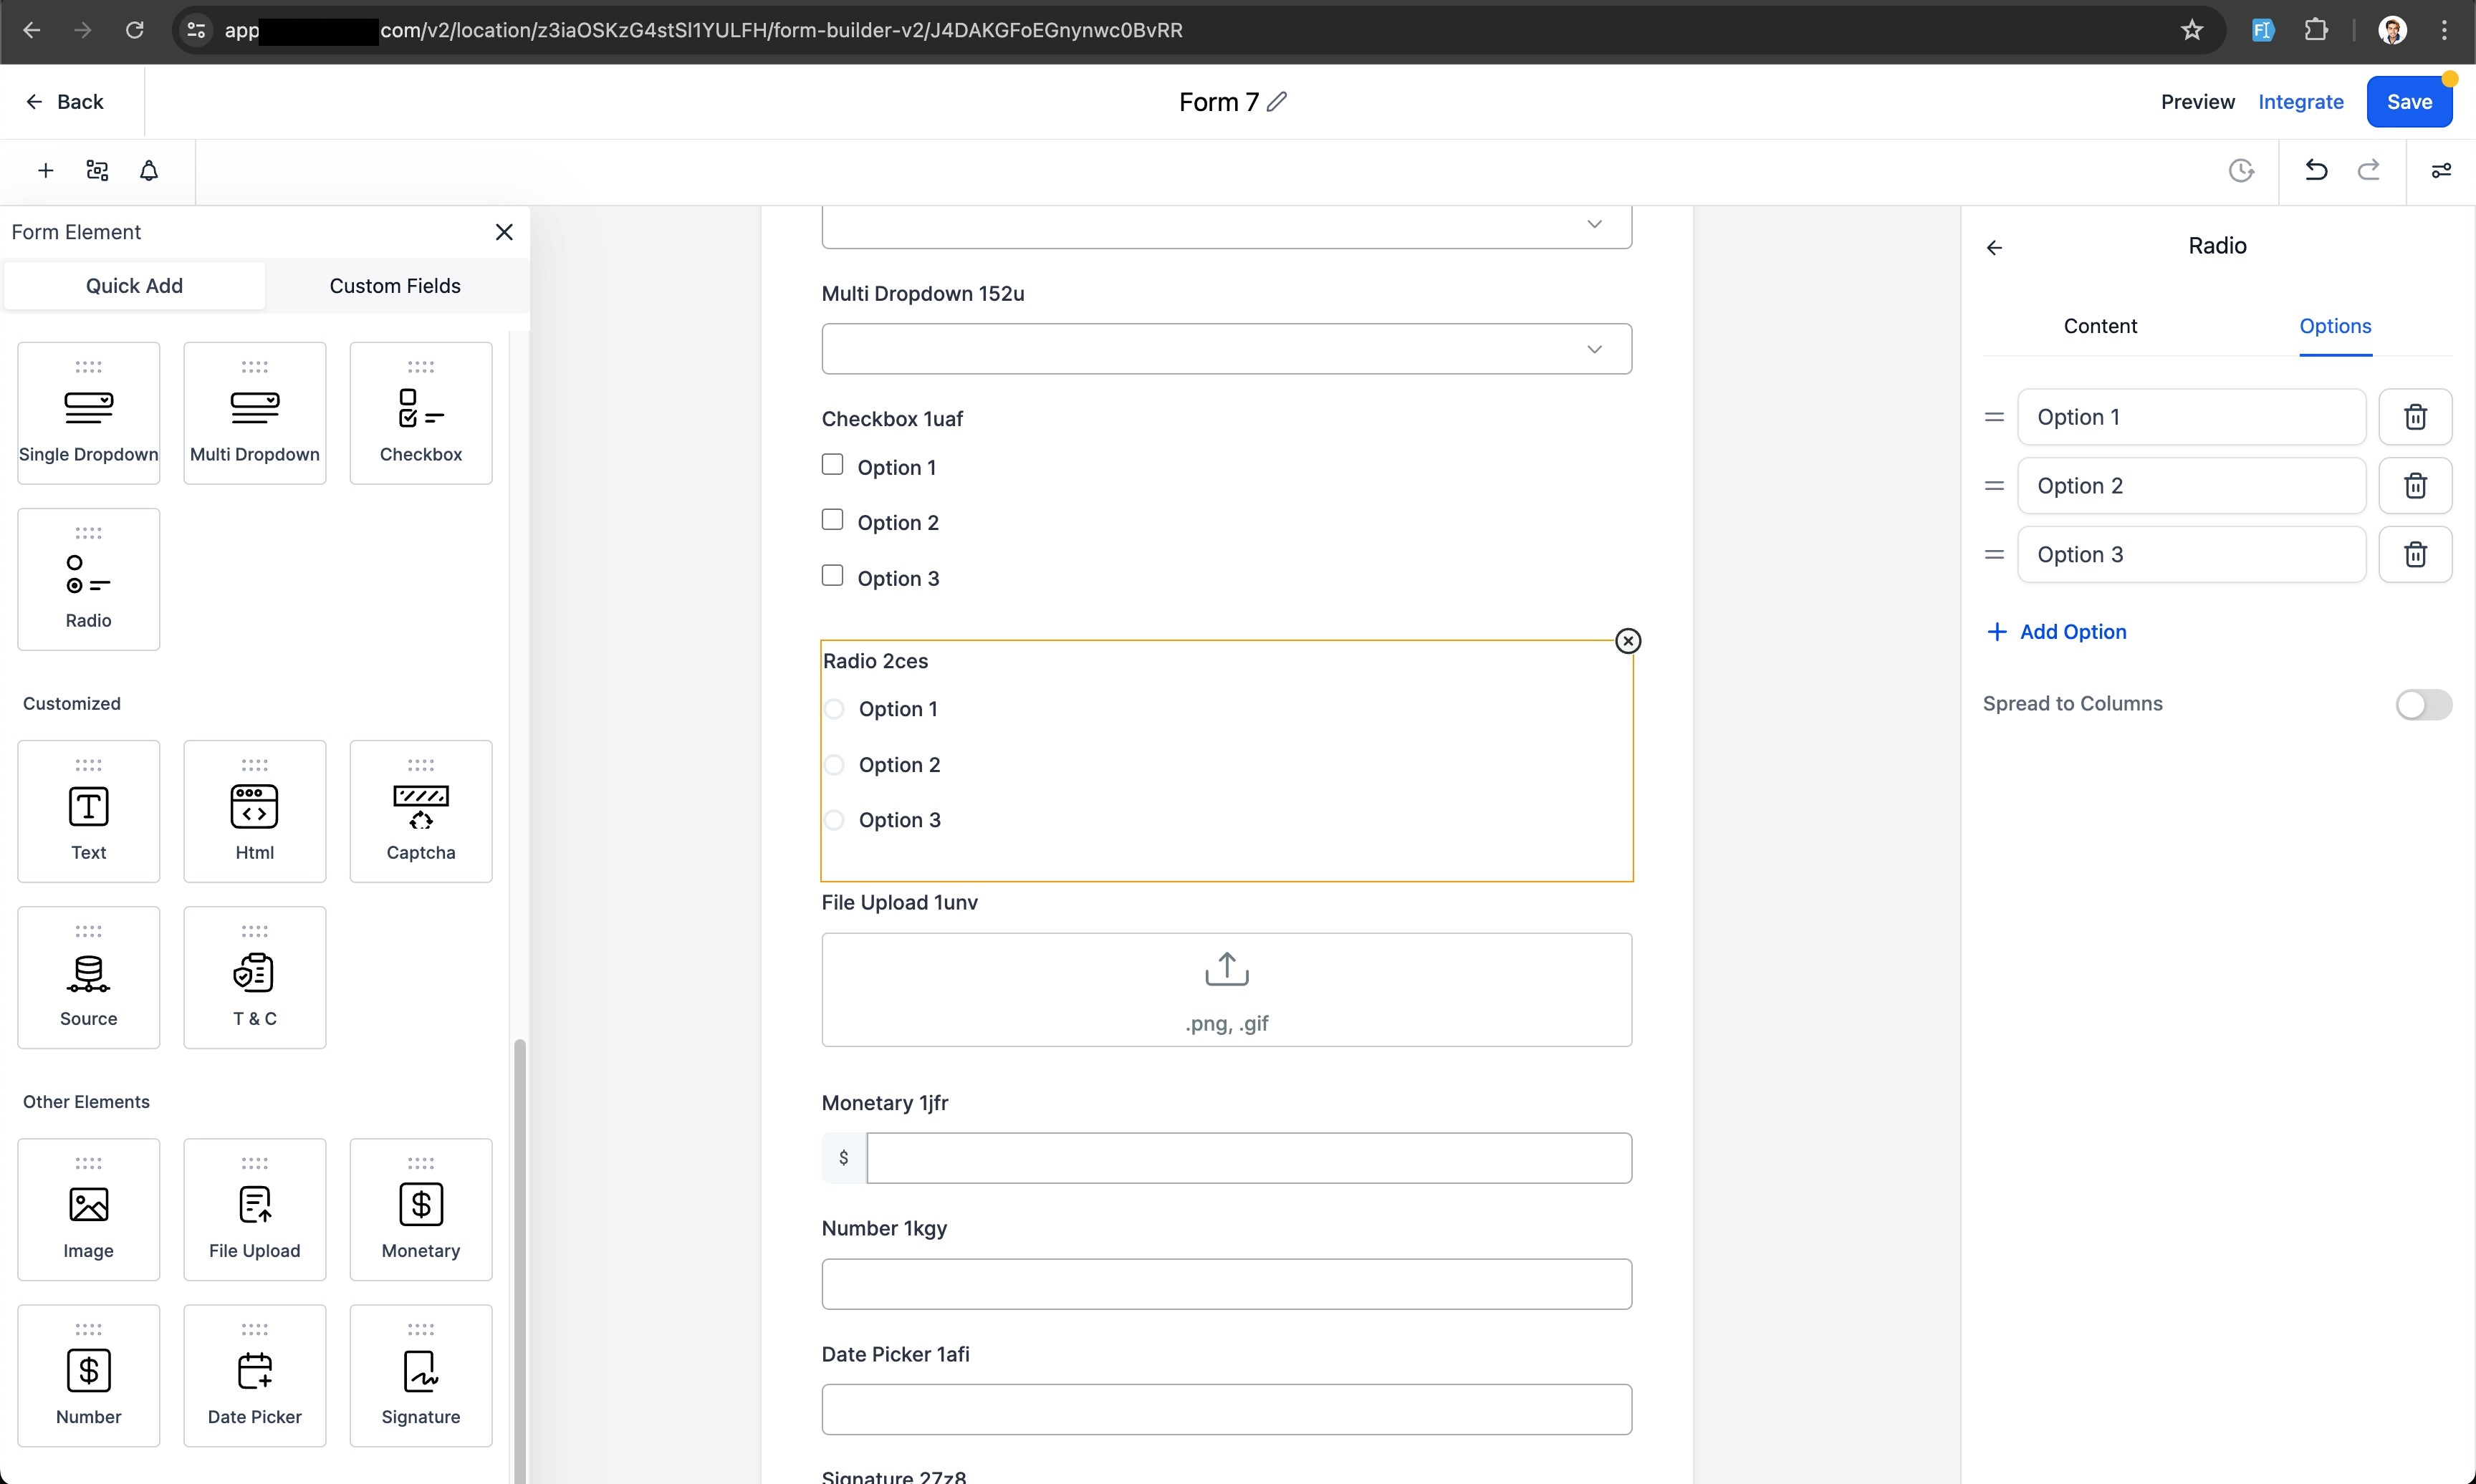The height and width of the screenshot is (1484, 2476).
Task: Toggle Spread to Columns switch
Action: click(2423, 704)
